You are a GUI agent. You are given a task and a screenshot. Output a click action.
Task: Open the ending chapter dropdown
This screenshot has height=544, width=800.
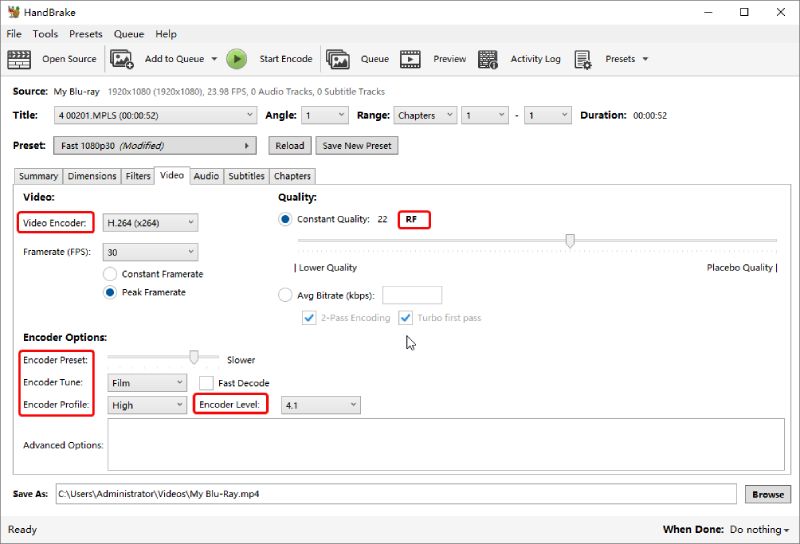click(548, 115)
